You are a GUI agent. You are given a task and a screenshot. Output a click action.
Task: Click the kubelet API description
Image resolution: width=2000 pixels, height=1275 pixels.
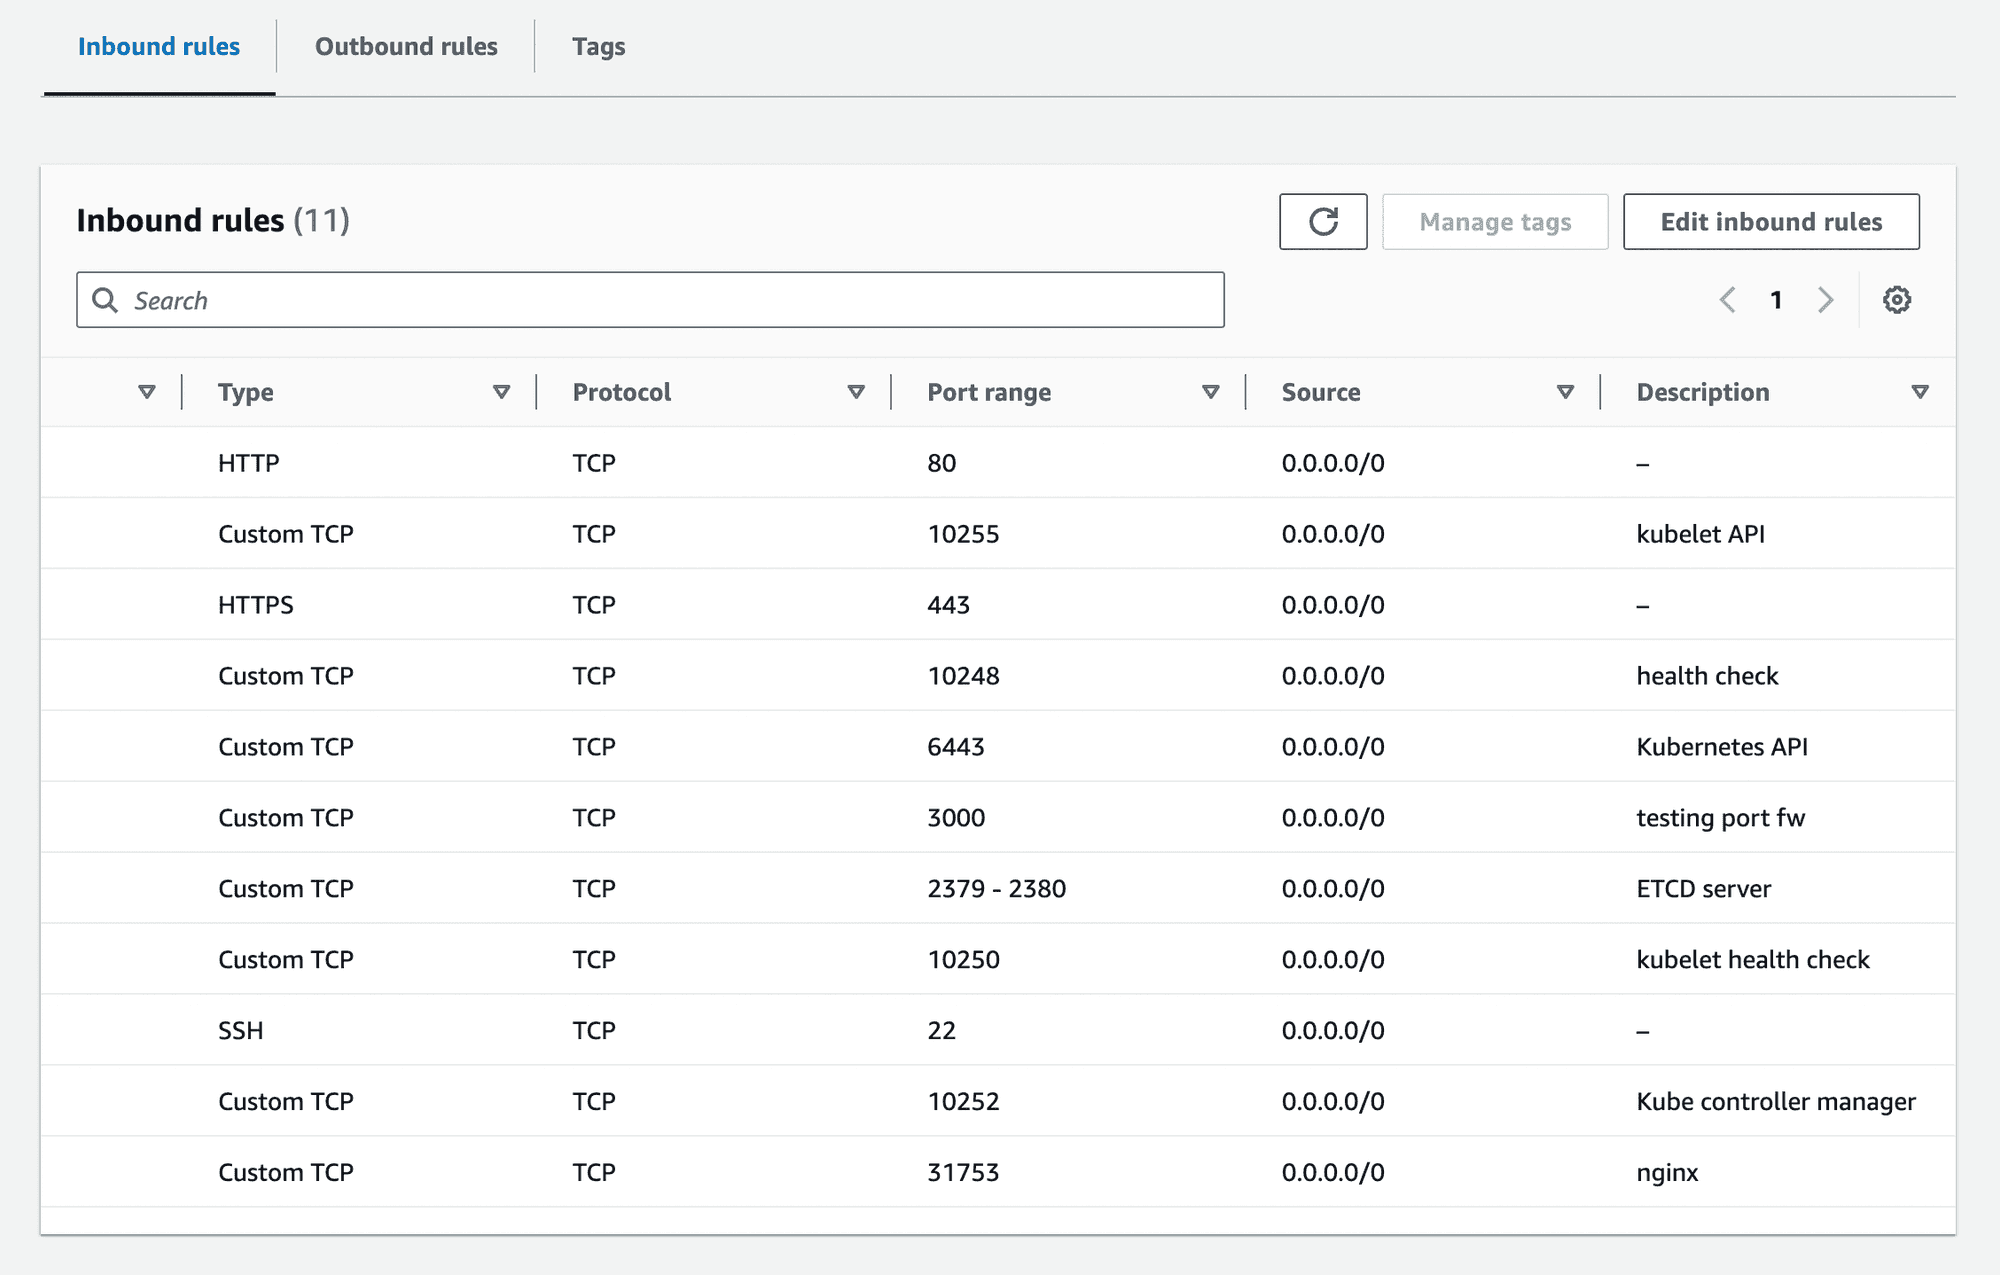coord(1701,534)
